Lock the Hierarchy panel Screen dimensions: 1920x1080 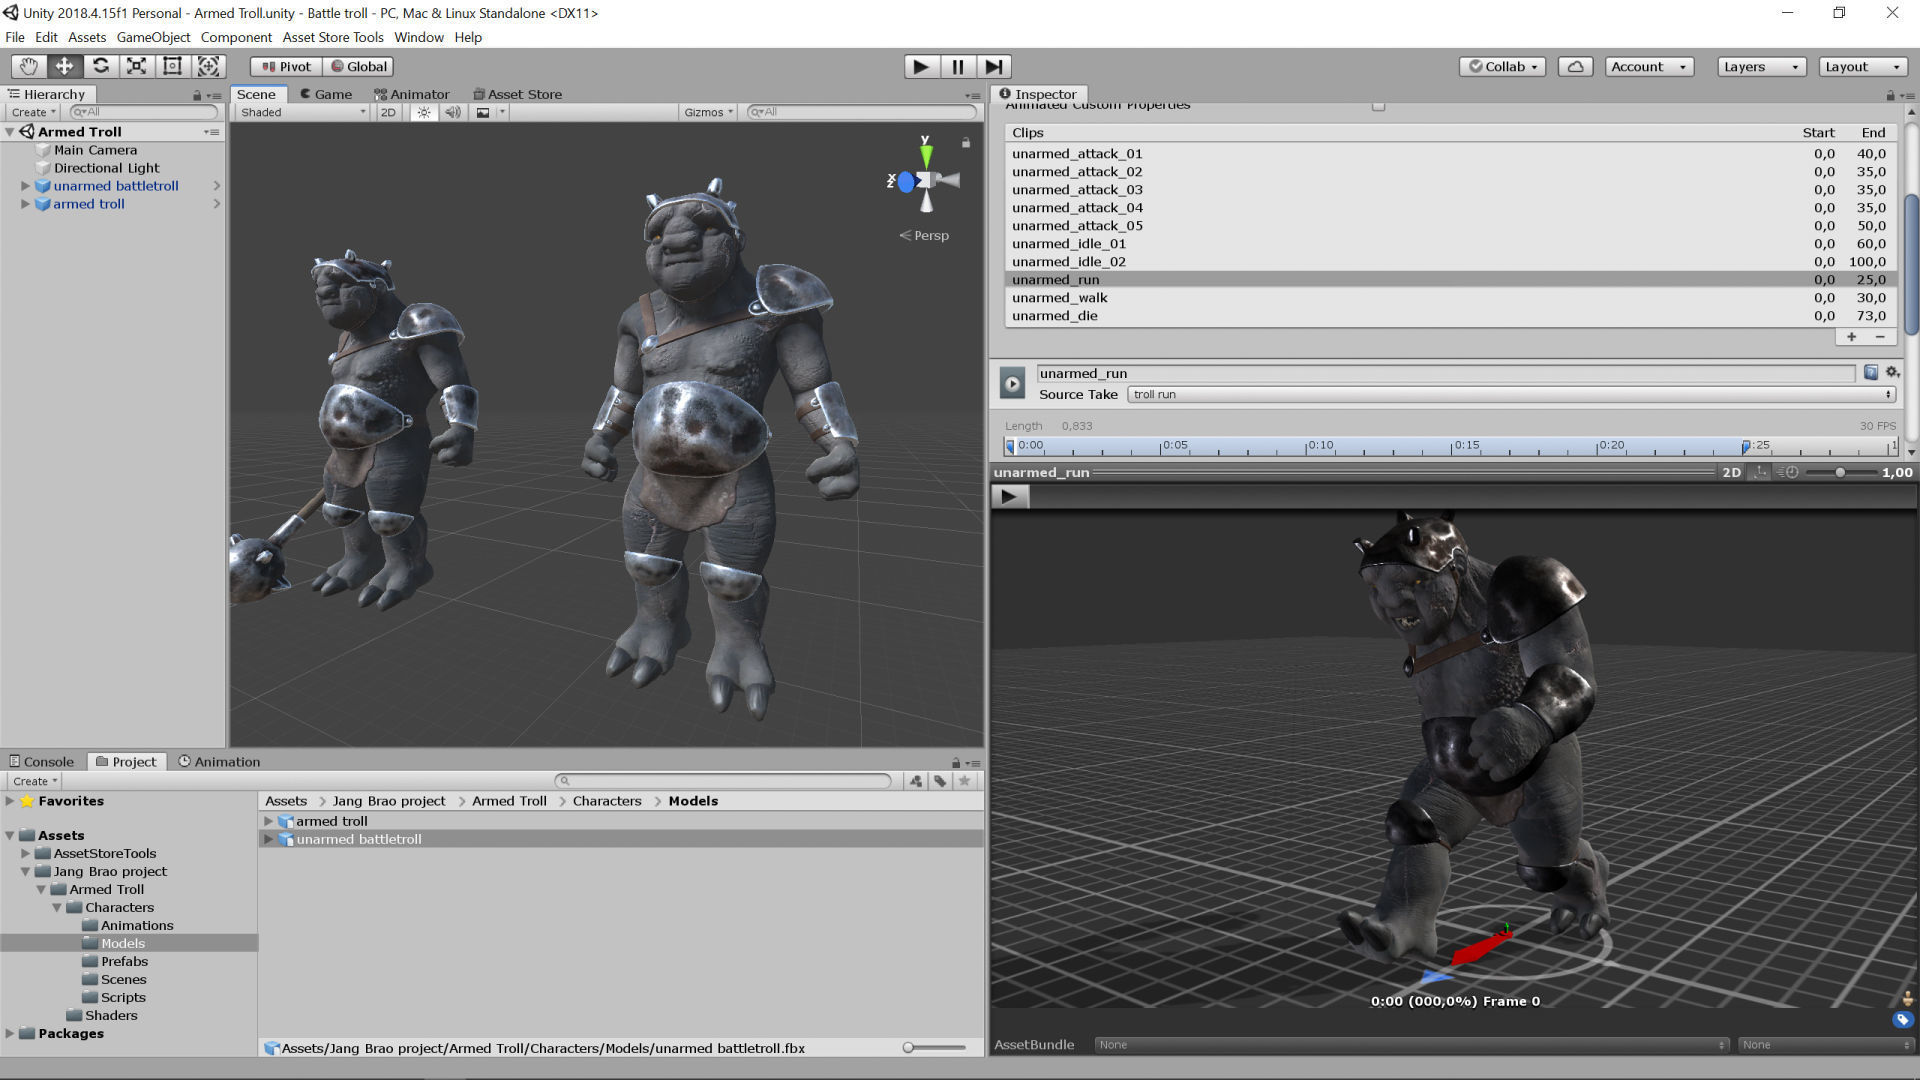[197, 96]
